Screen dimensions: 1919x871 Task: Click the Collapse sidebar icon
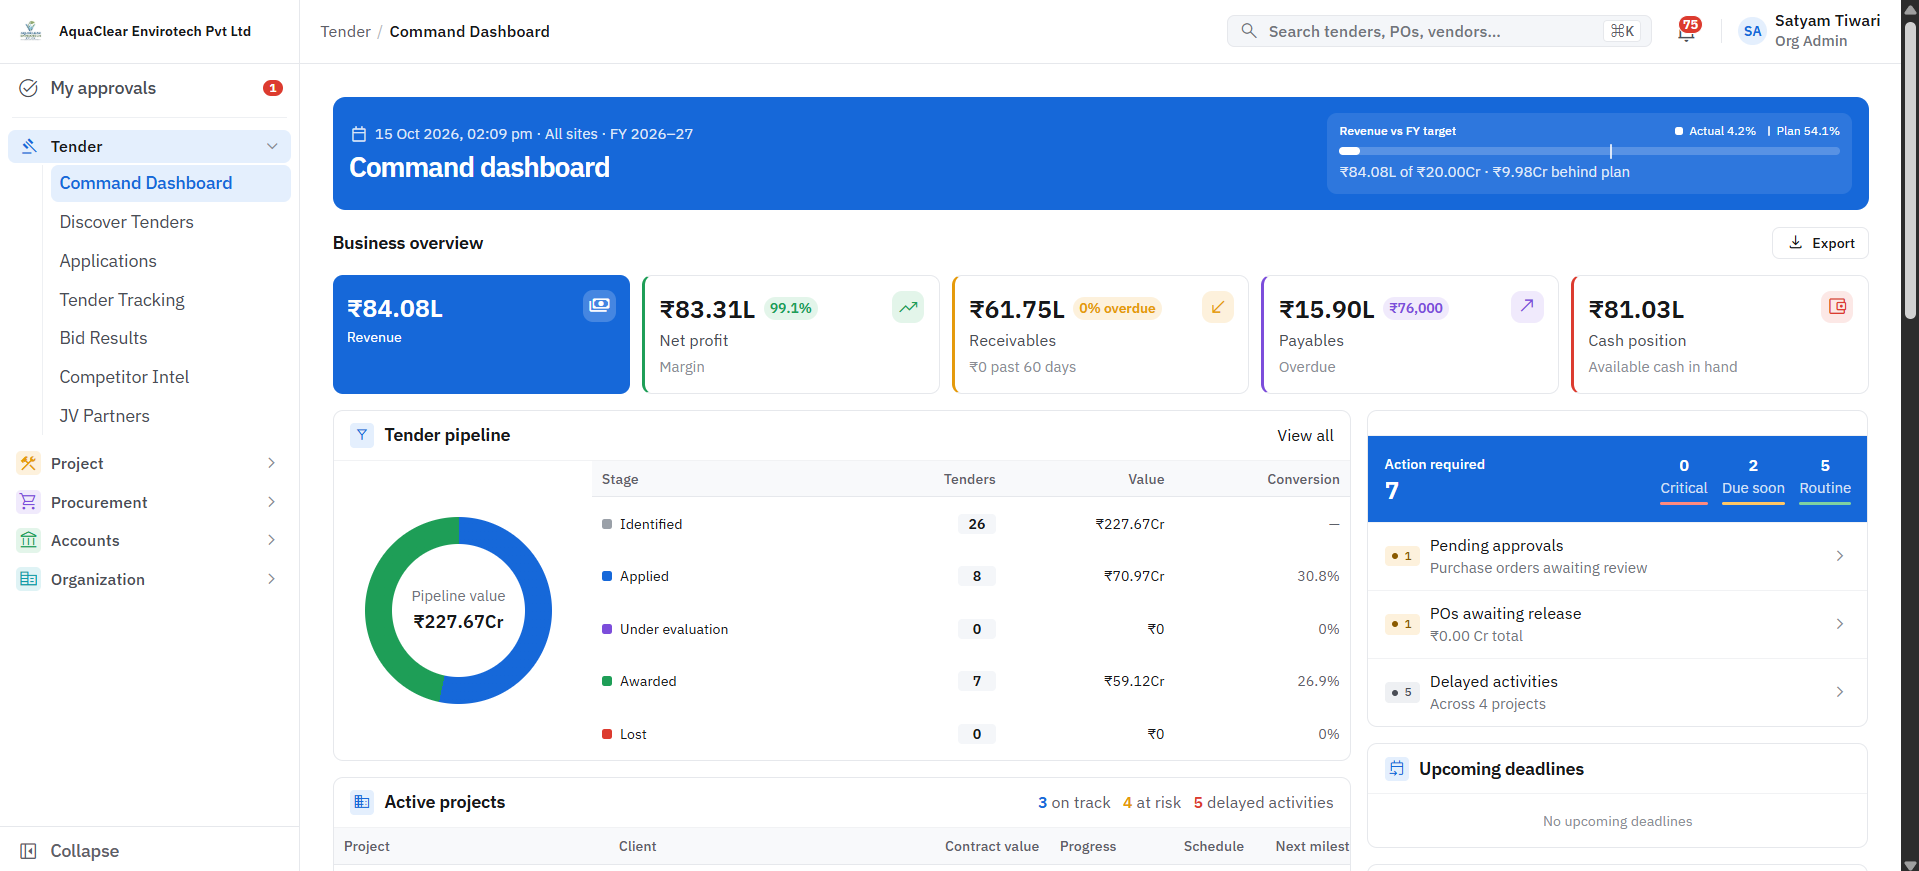coord(29,851)
